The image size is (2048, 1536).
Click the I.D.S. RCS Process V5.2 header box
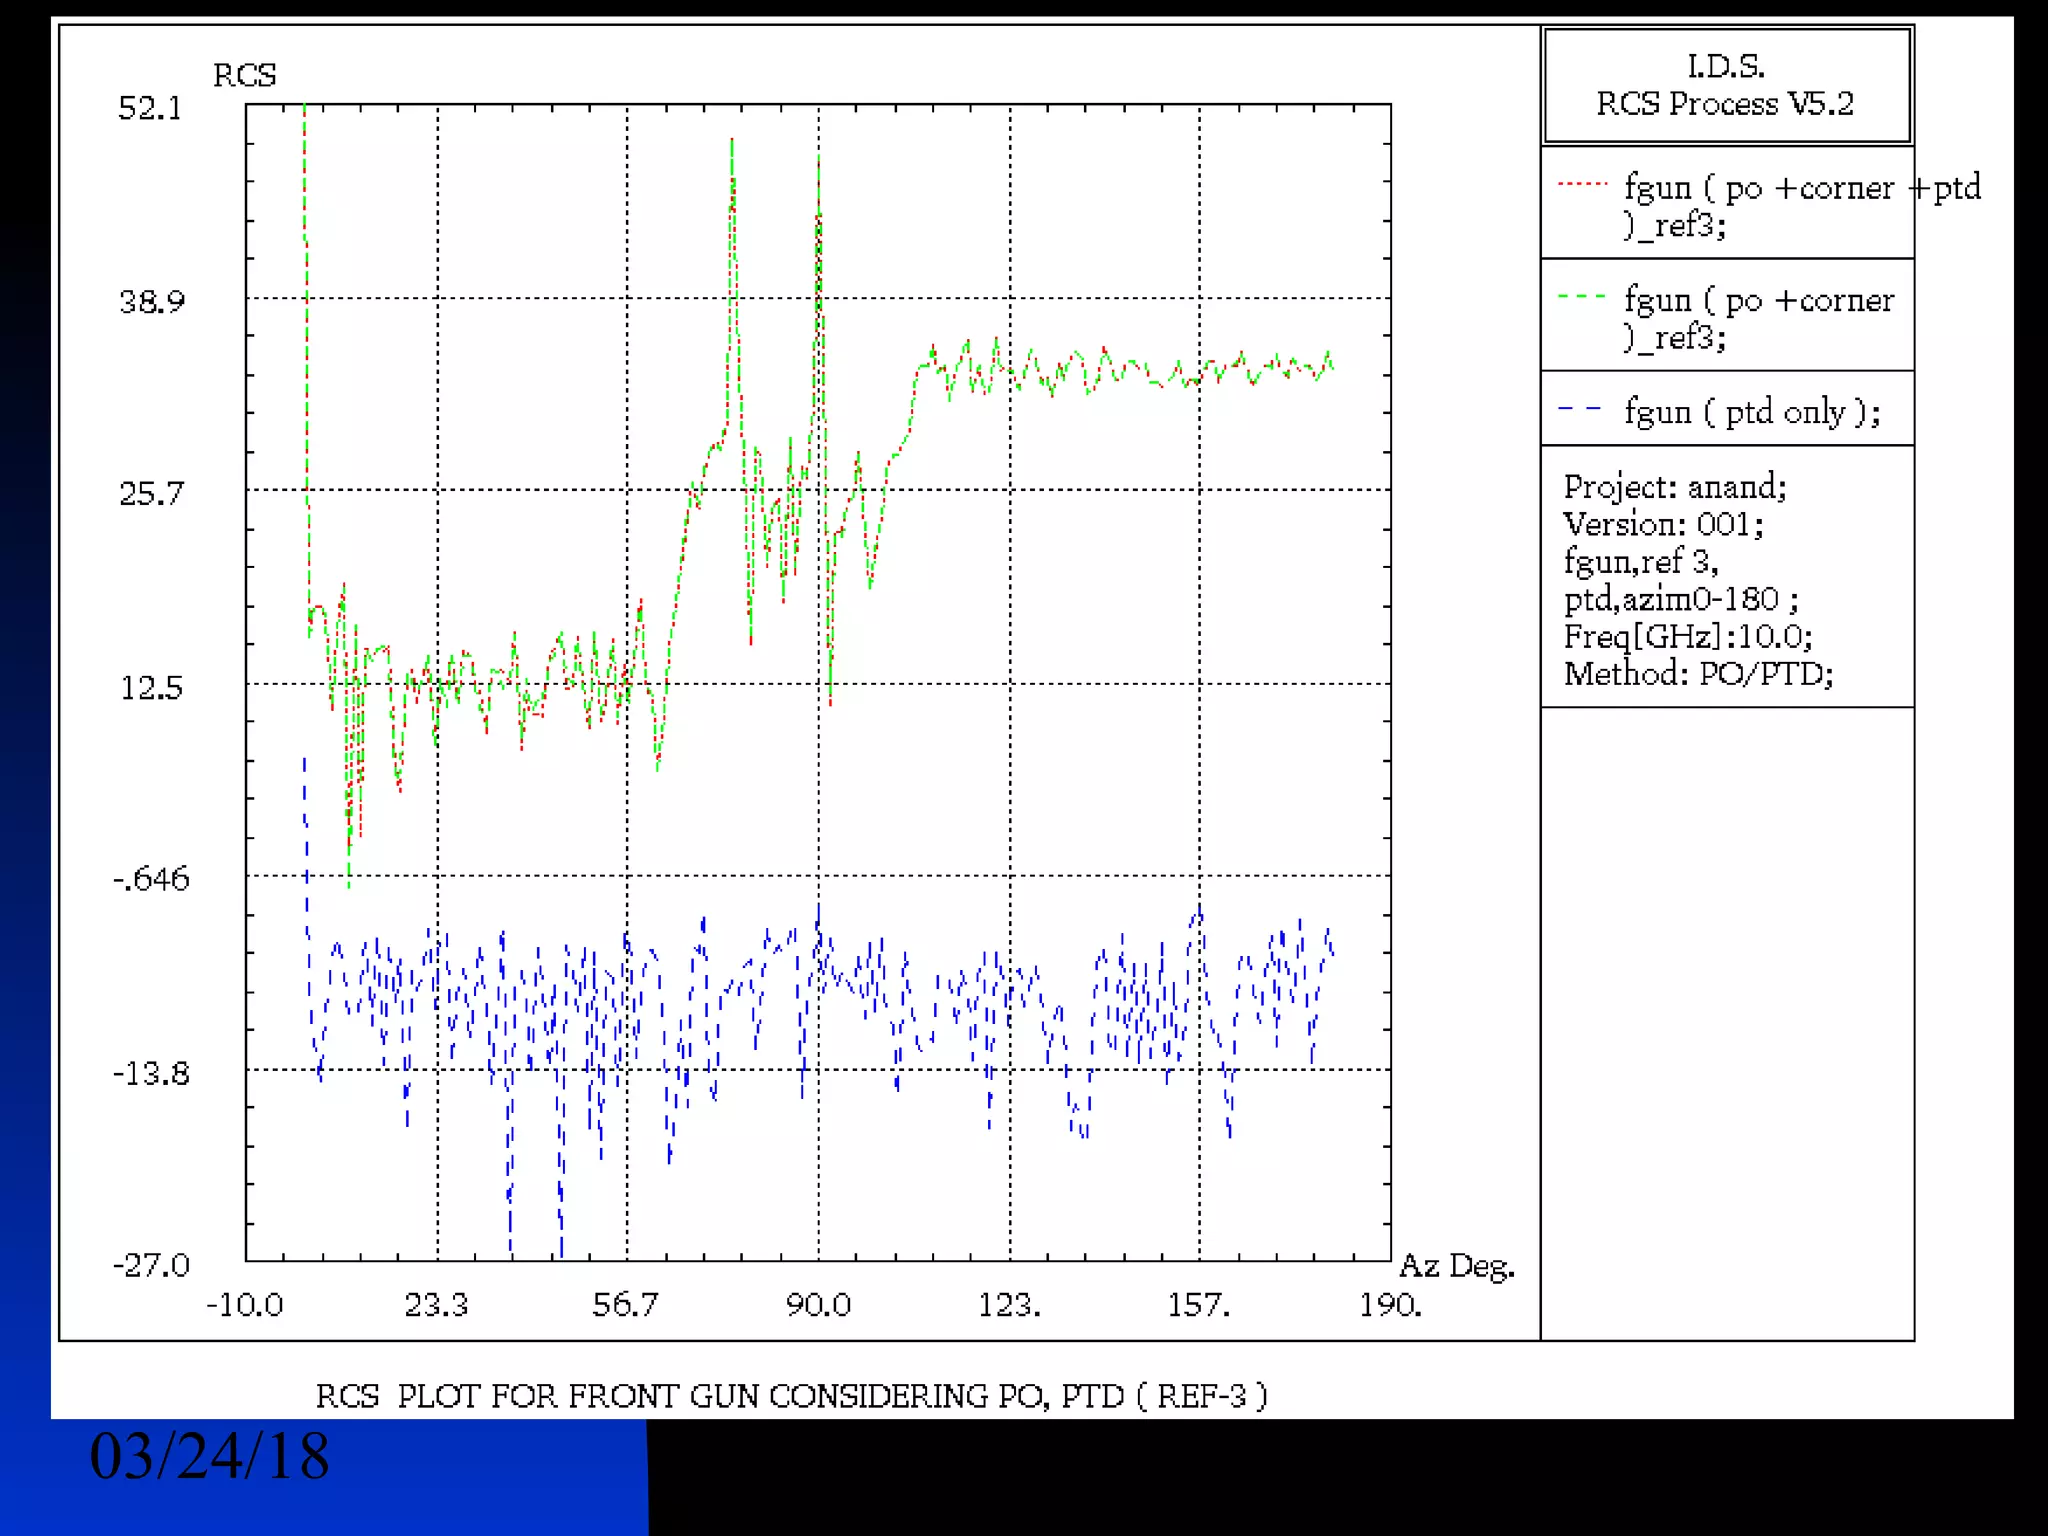pyautogui.click(x=1726, y=85)
